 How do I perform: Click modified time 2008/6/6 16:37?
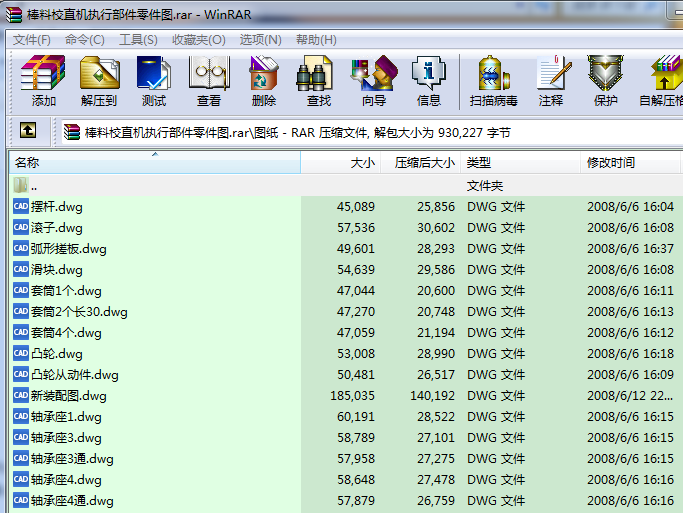[630, 248]
